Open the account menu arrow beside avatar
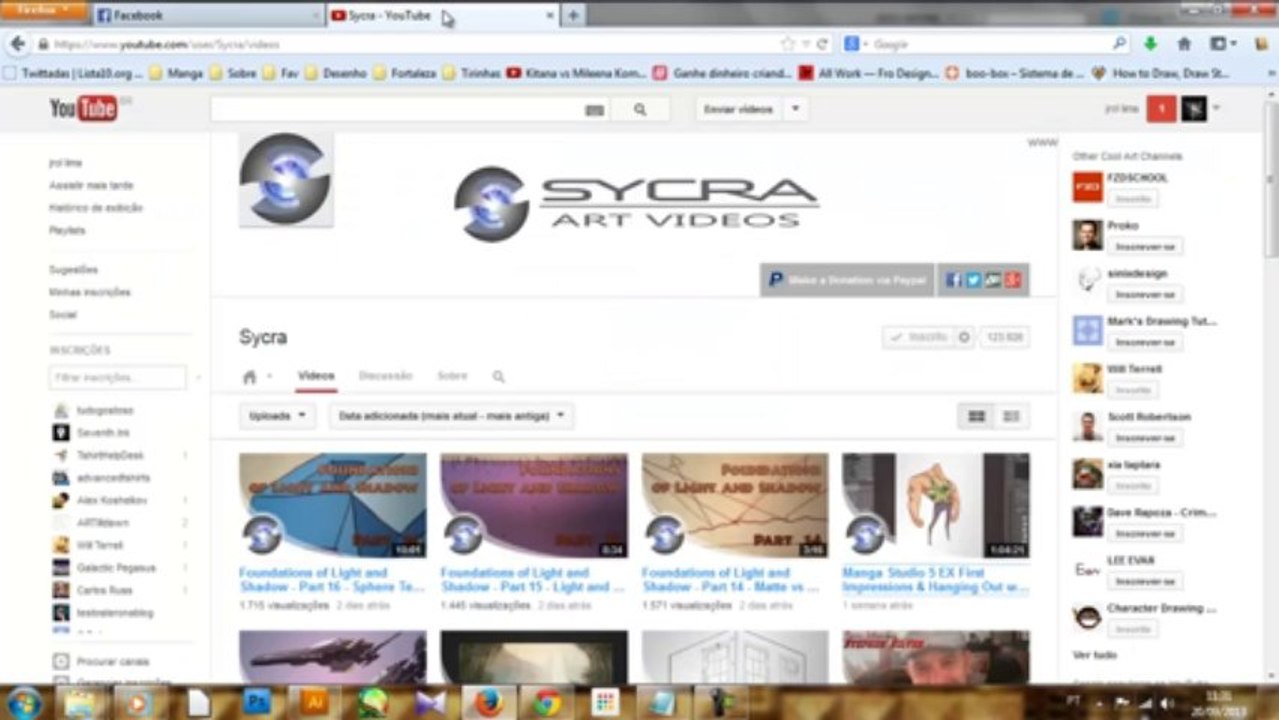Image resolution: width=1279 pixels, height=720 pixels. pyautogui.click(x=1216, y=109)
